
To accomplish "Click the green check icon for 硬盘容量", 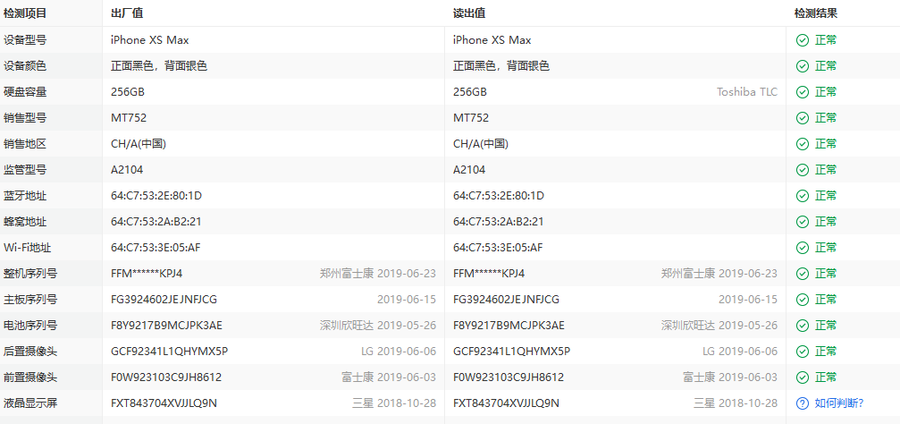I will [802, 92].
